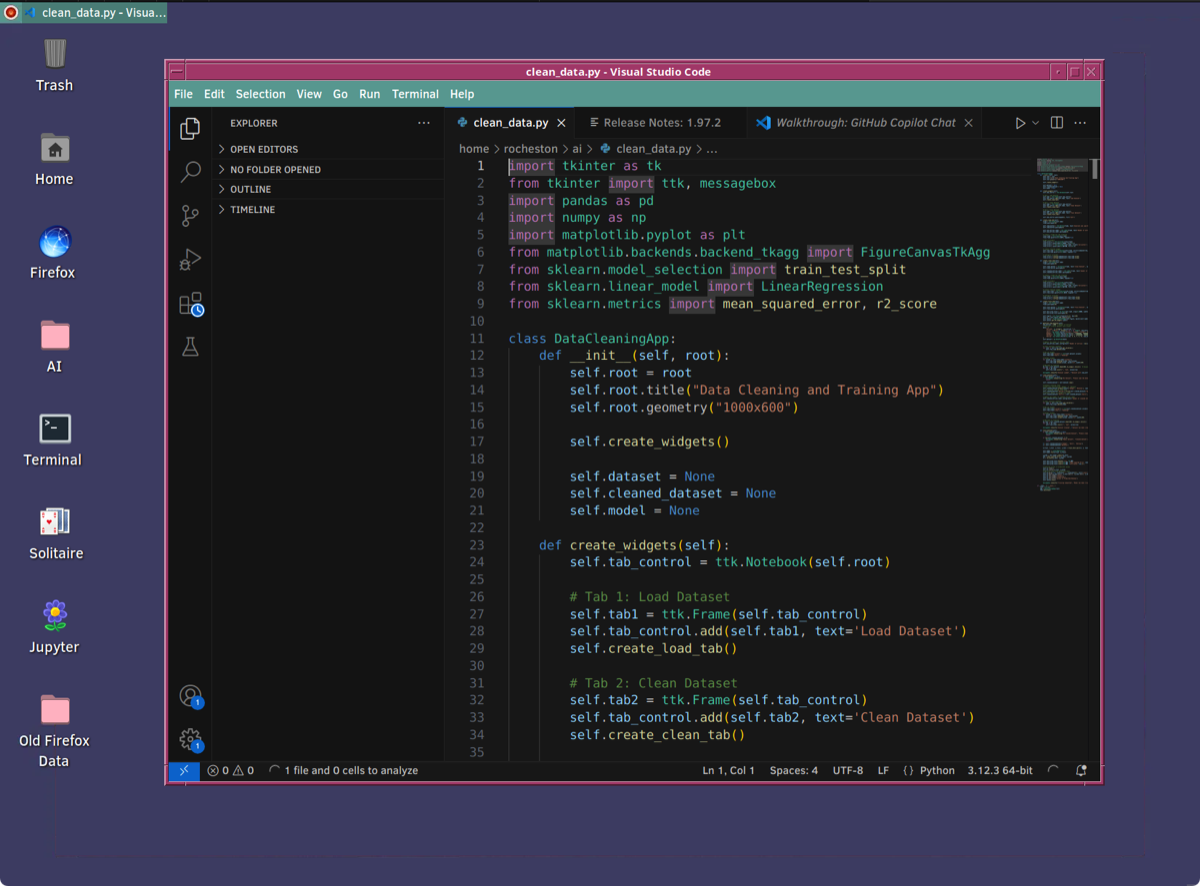Open the Run and Debug view
Image resolution: width=1200 pixels, height=886 pixels.
pos(190,260)
